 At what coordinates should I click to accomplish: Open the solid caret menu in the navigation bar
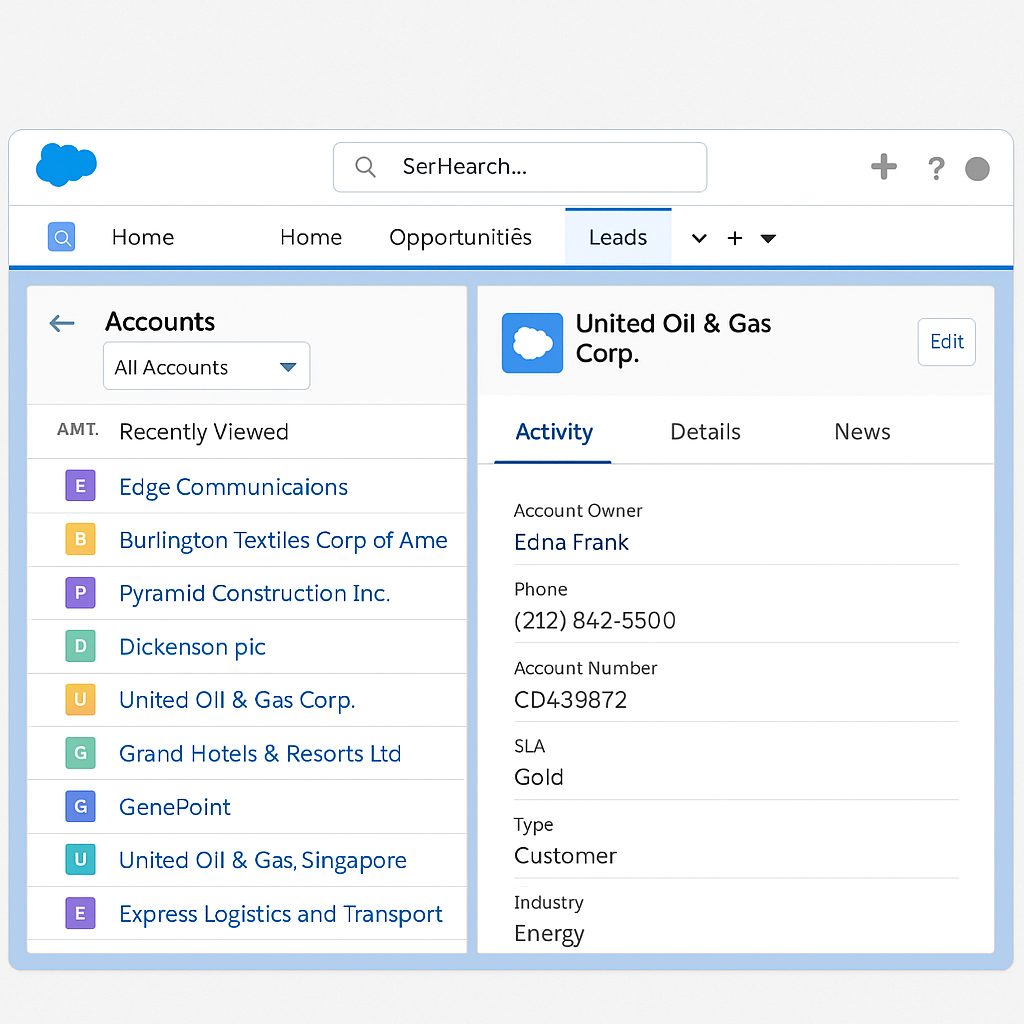(x=768, y=239)
